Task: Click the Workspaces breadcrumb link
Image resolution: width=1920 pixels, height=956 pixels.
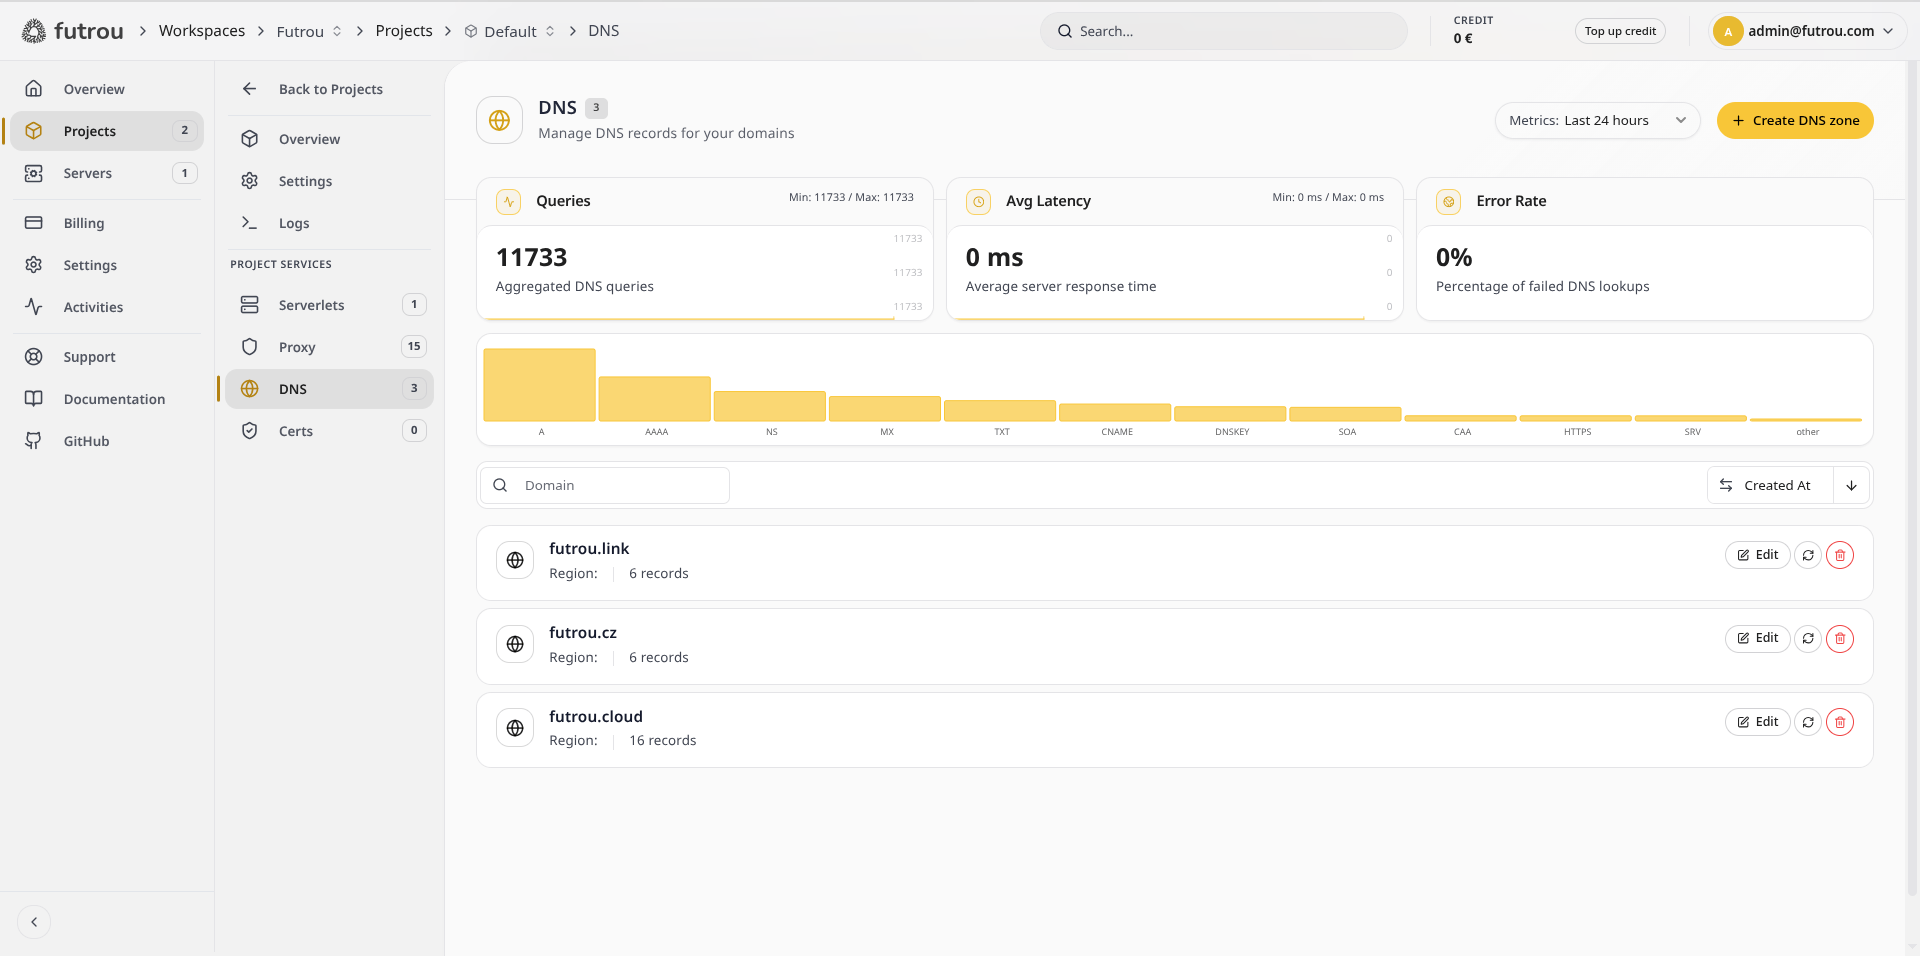Action: coord(202,31)
